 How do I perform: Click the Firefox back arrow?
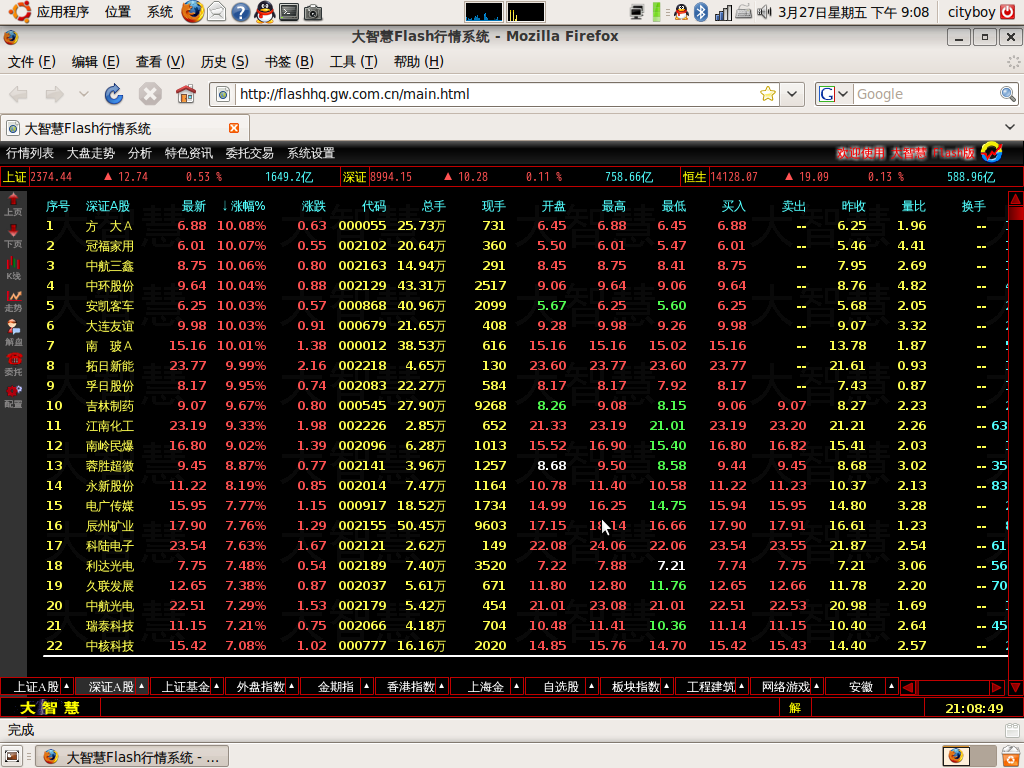(18, 94)
